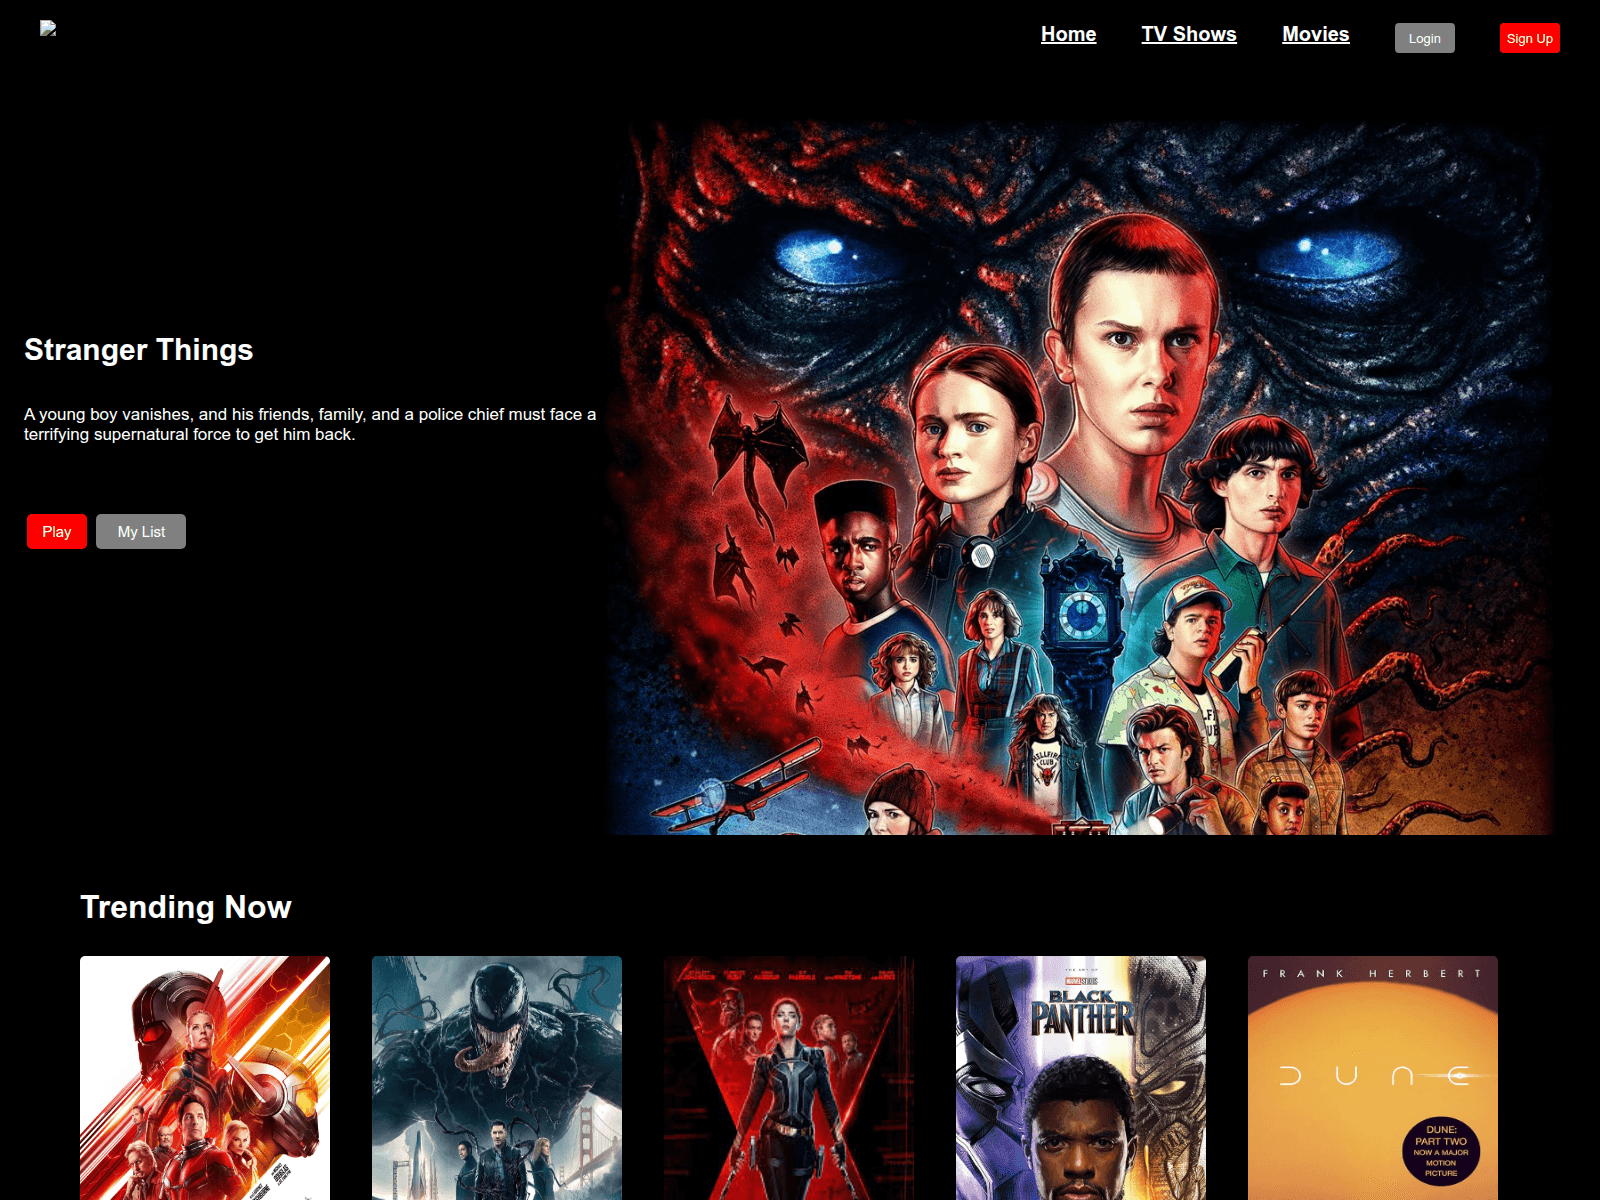Open the Black Panther poster
Screen dimensions: 1600x1200
click(1081, 1078)
